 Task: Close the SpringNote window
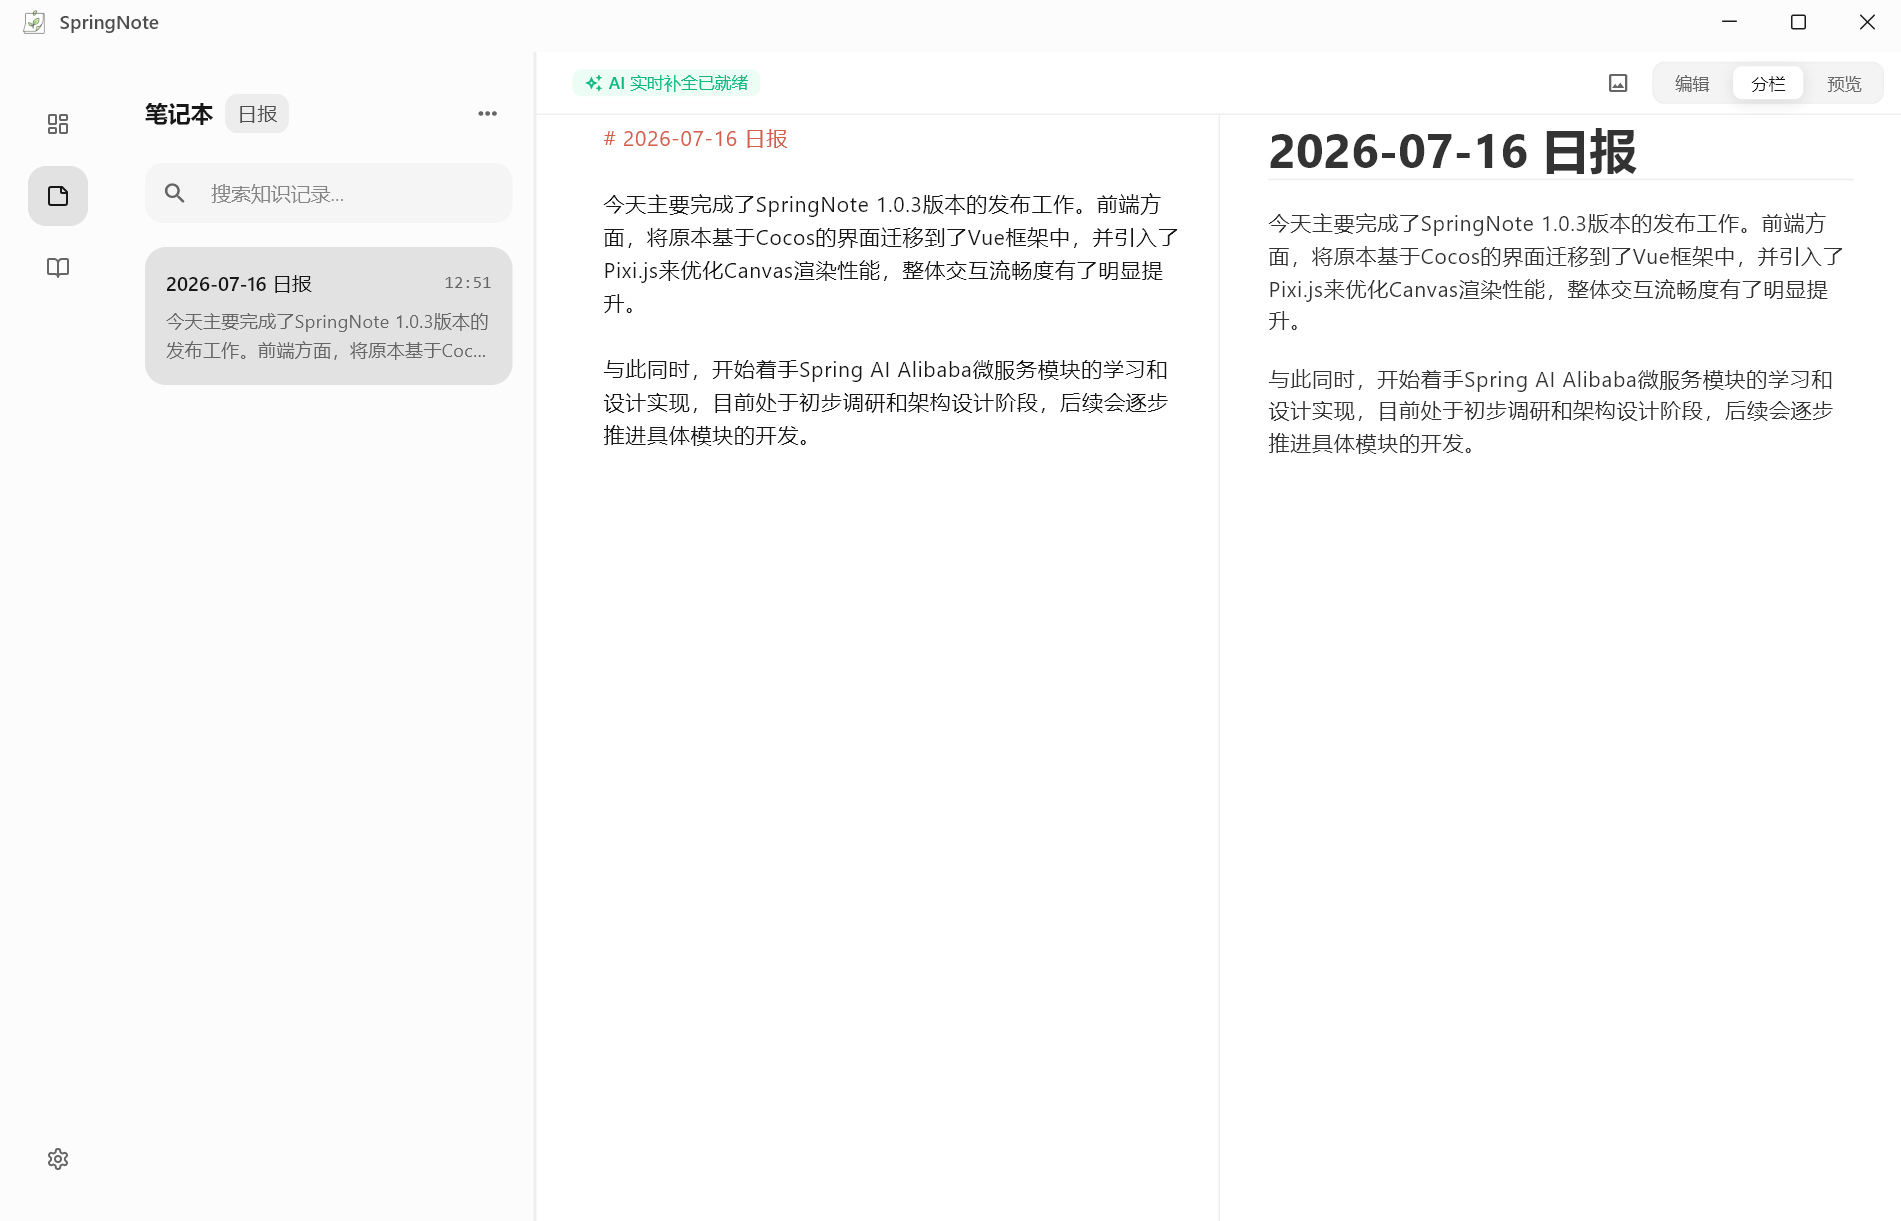pos(1867,22)
